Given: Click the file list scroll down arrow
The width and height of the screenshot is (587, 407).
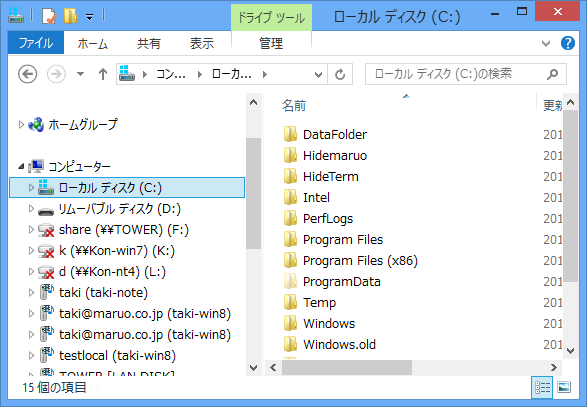Looking at the screenshot, I should tap(570, 350).
